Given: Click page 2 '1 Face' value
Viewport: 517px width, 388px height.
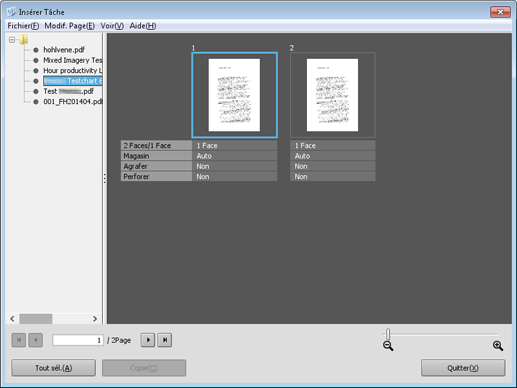Looking at the screenshot, I should 333,145.
